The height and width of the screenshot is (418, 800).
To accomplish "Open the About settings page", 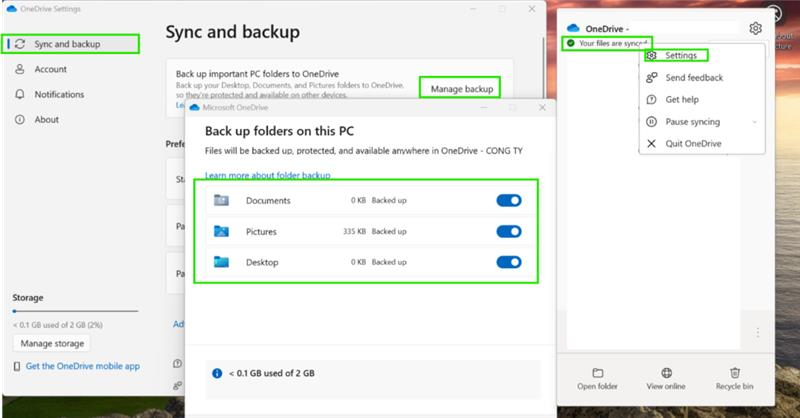I will click(x=46, y=119).
